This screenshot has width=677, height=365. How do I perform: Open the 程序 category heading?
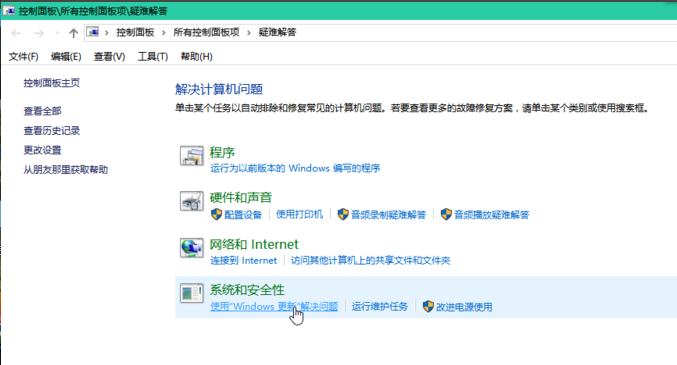point(222,152)
